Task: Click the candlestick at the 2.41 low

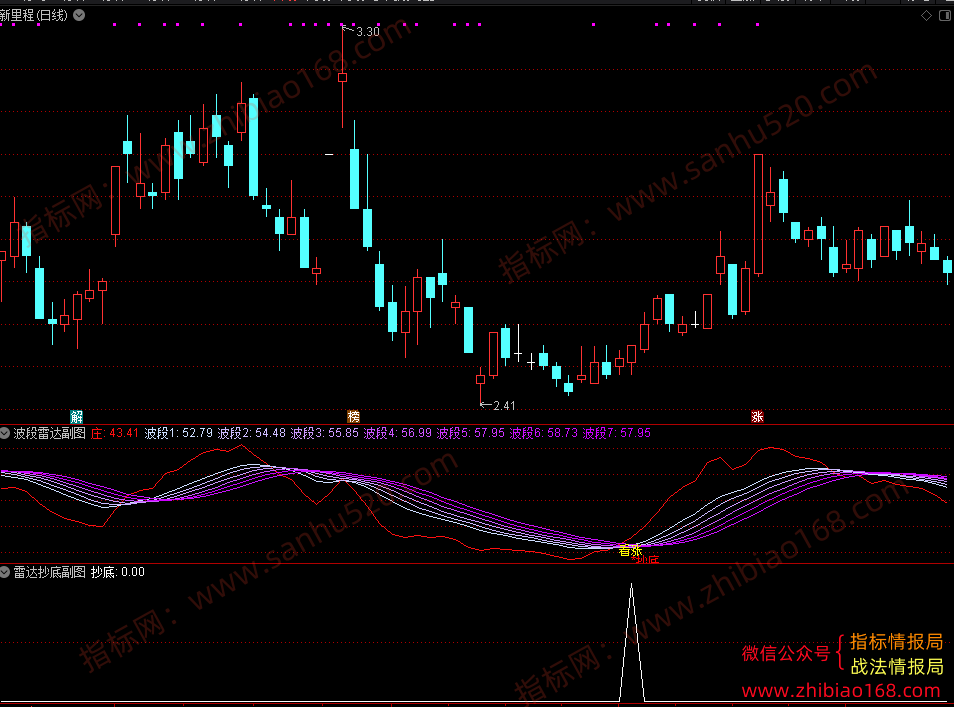Action: point(481,380)
